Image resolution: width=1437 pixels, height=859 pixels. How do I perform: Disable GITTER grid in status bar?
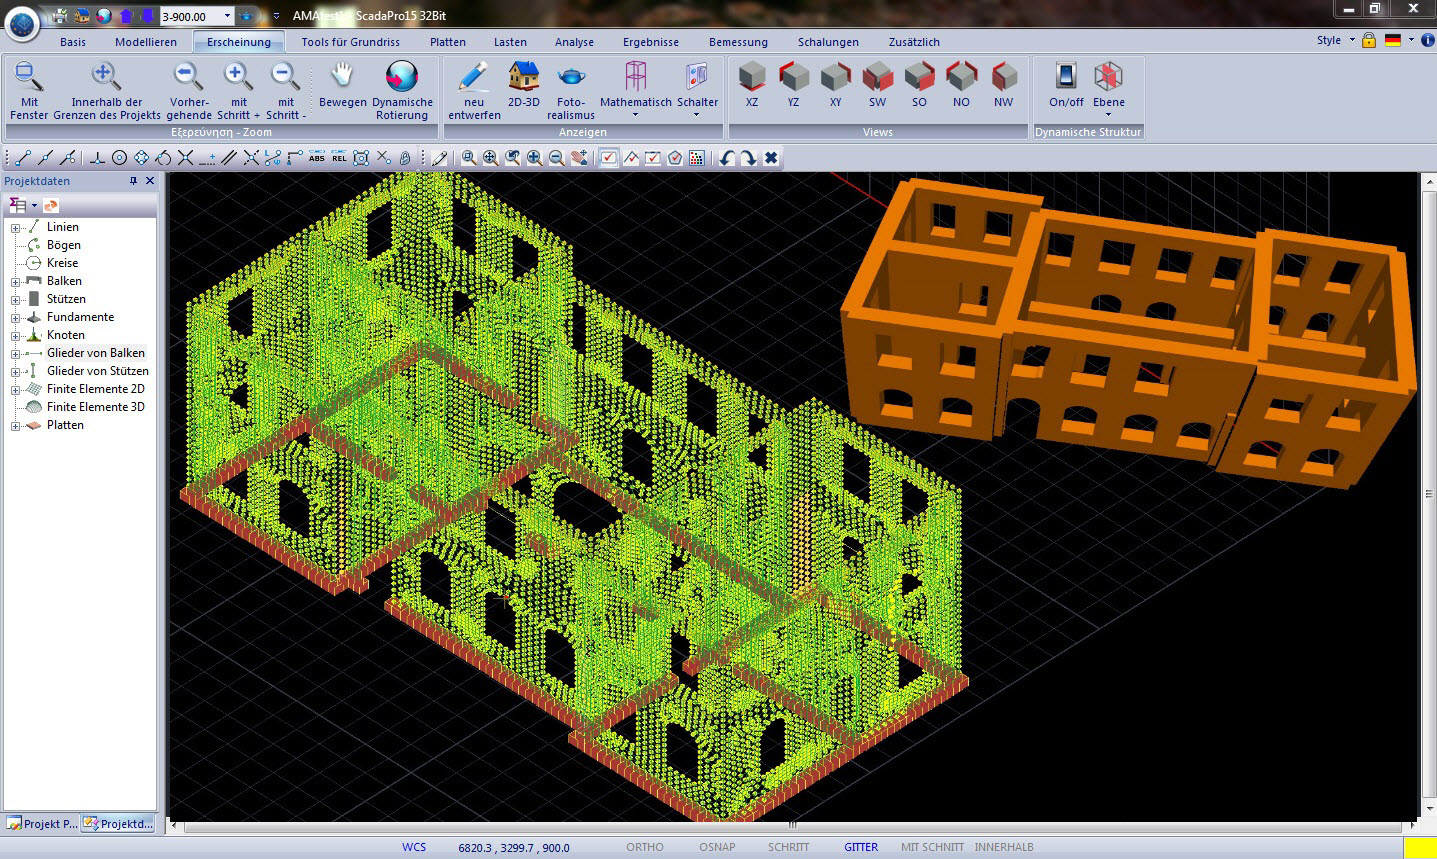click(860, 847)
